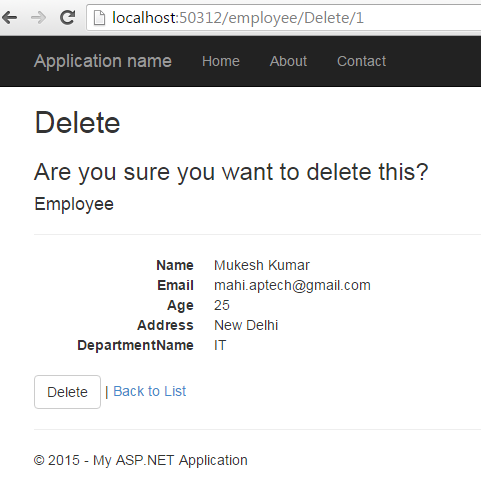Screen dimensions: 481x498
Task: Click the IT department value
Action: coord(220,345)
